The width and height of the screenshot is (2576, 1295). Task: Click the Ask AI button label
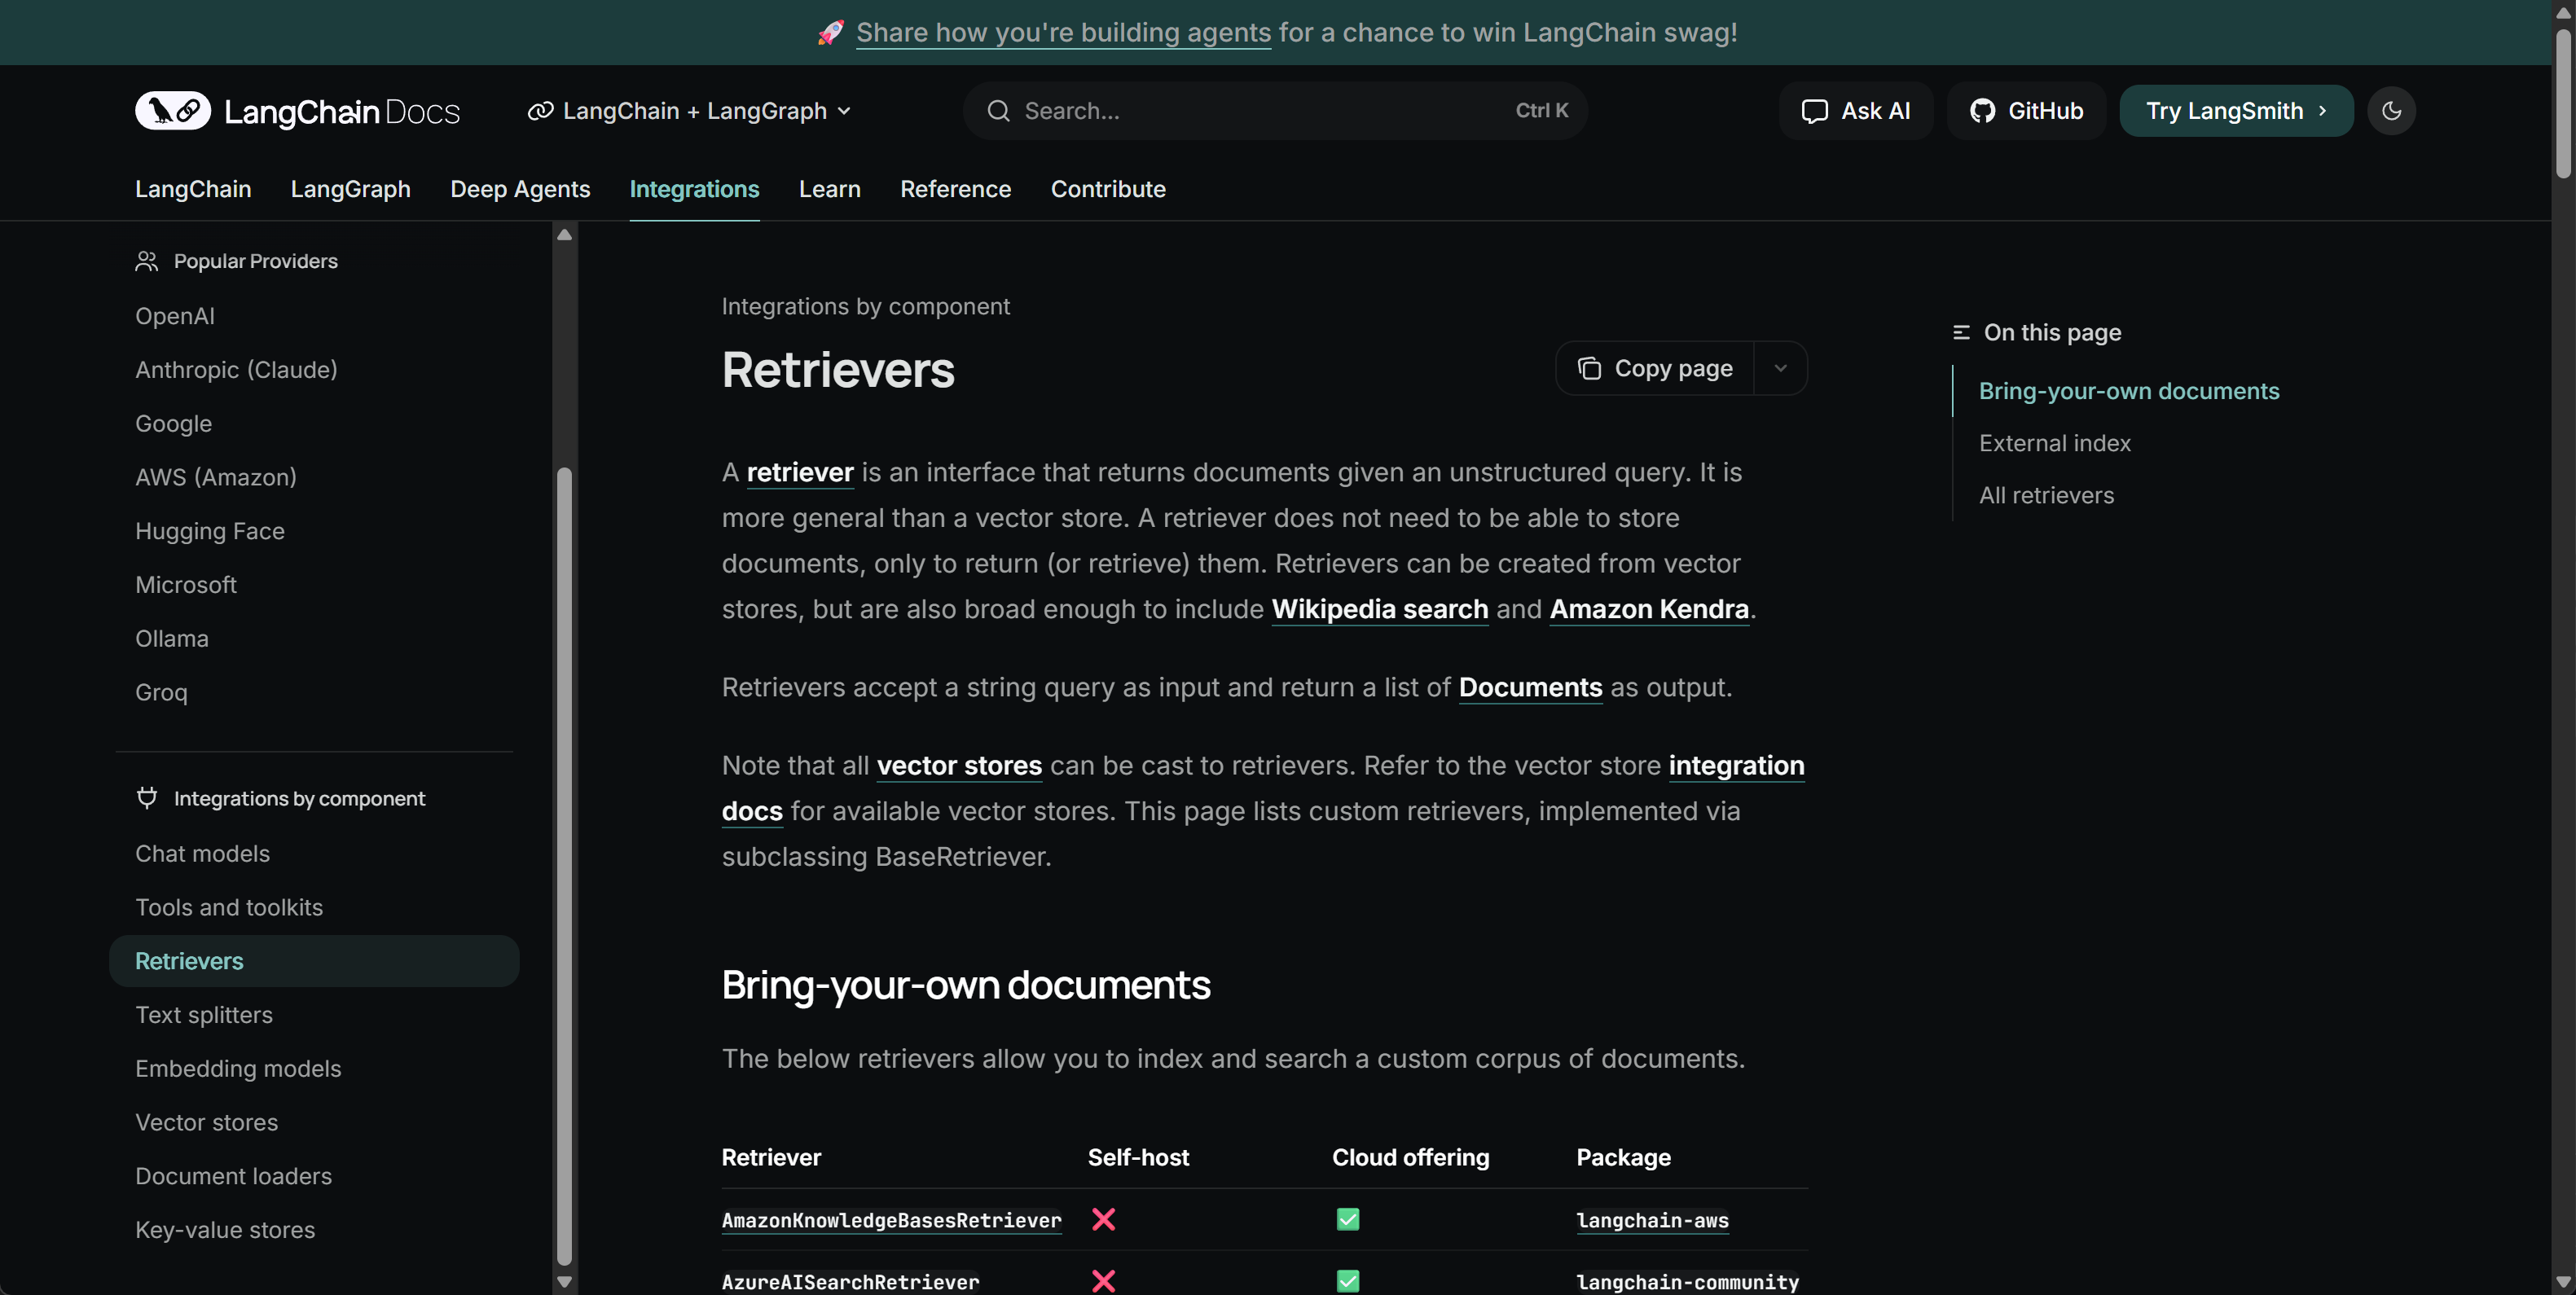point(1875,111)
